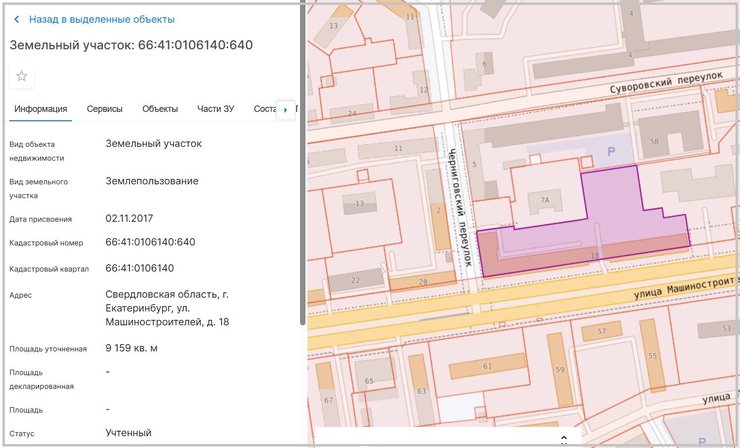
Task: Select the date value 02.11.2017
Action: 129,219
